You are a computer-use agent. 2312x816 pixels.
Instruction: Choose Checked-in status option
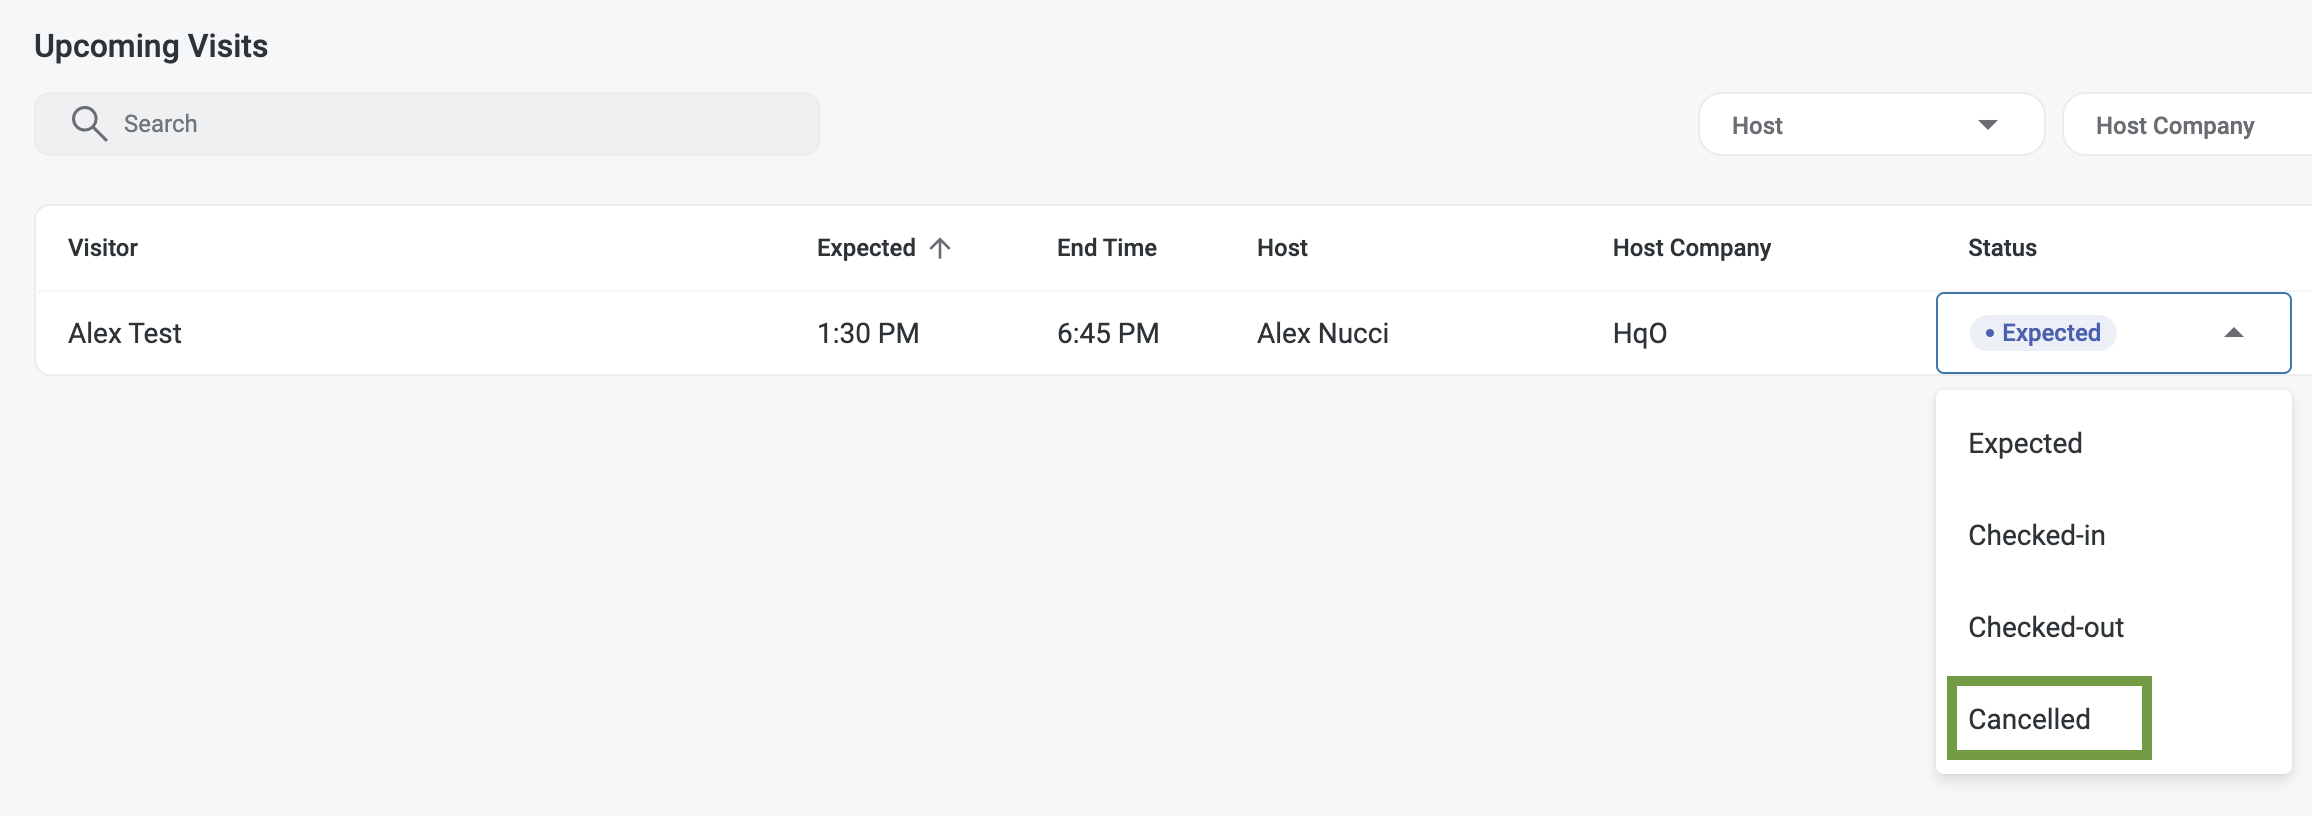(x=2036, y=535)
